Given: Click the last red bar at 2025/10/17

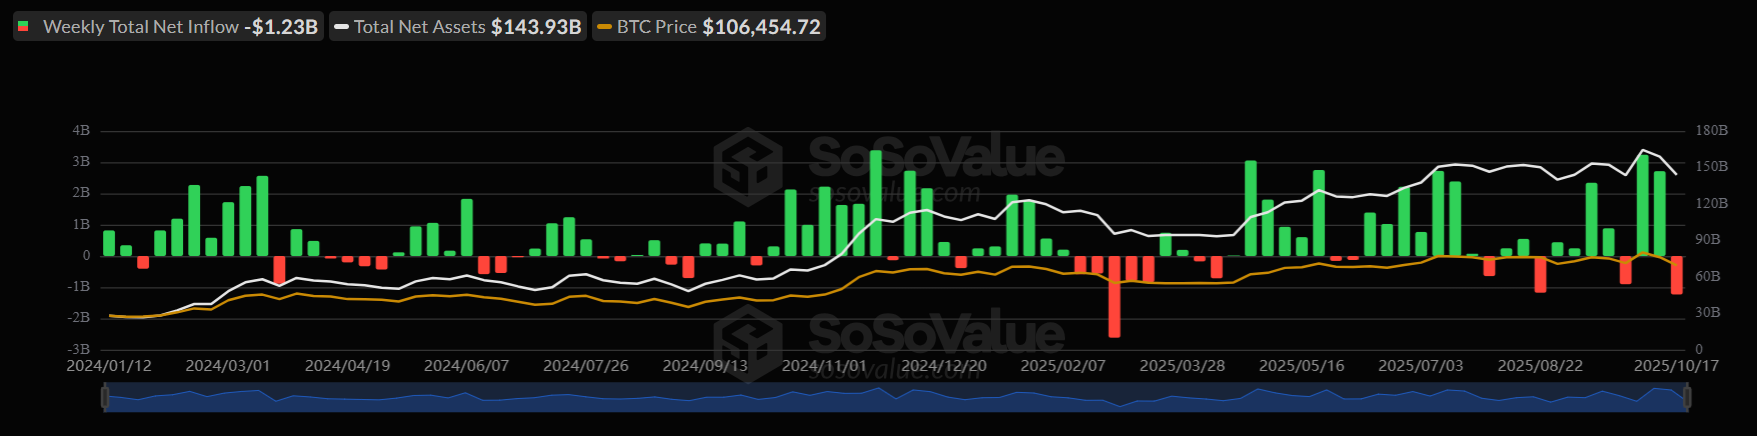Looking at the screenshot, I should click(x=1677, y=274).
